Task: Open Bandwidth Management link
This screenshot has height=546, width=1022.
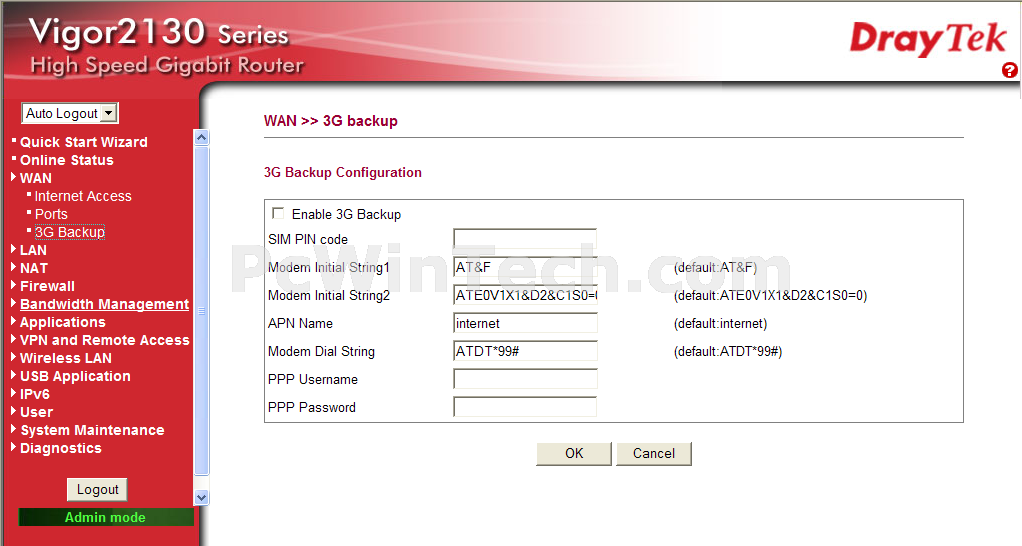Action: pyautogui.click(x=104, y=304)
